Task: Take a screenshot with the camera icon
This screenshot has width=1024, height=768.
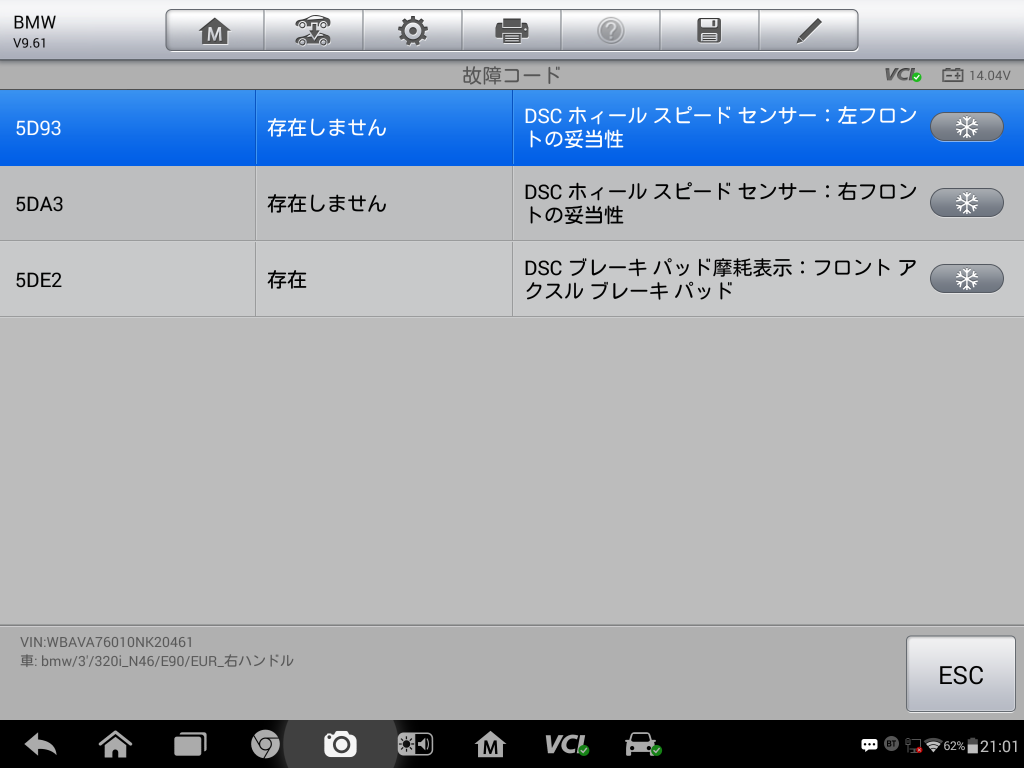Action: (340, 744)
